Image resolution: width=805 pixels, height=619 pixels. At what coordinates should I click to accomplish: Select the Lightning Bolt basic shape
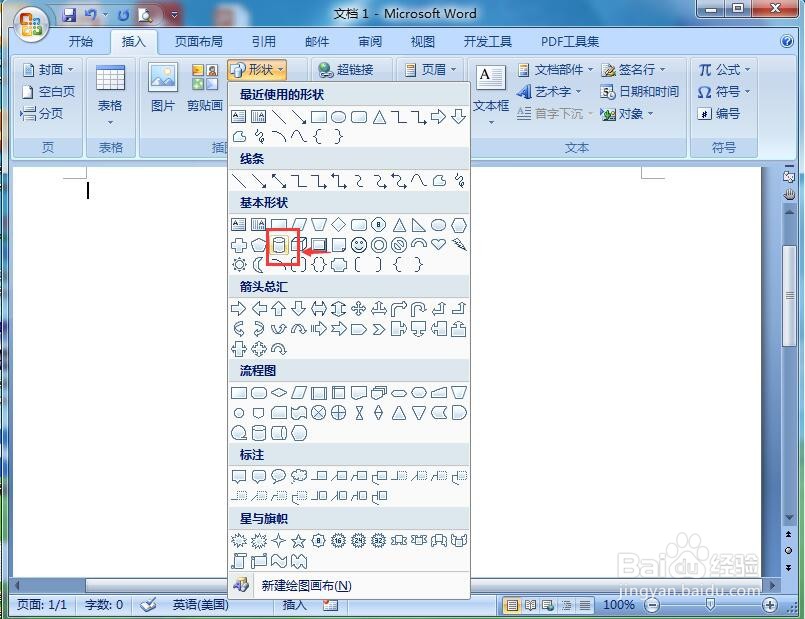(x=459, y=245)
